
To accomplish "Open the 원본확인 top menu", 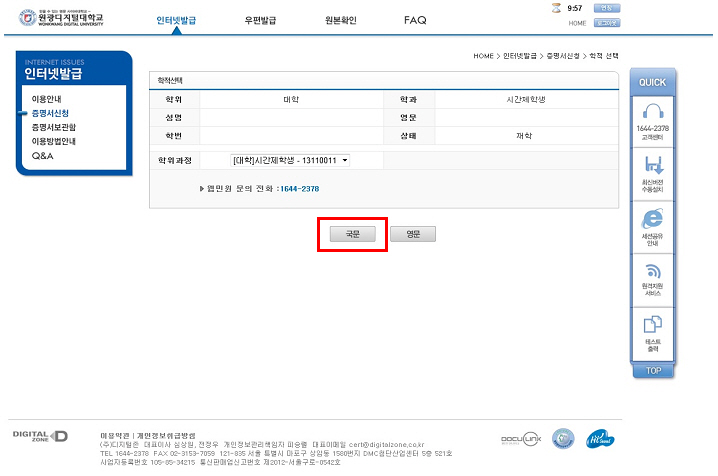I will (x=341, y=20).
